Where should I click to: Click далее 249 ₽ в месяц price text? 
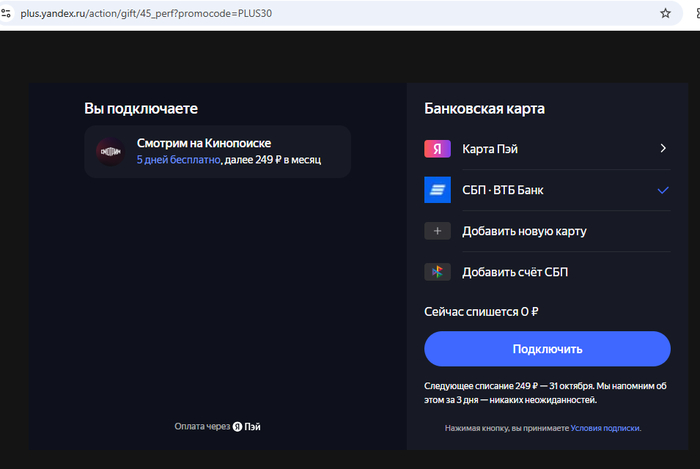coord(273,160)
